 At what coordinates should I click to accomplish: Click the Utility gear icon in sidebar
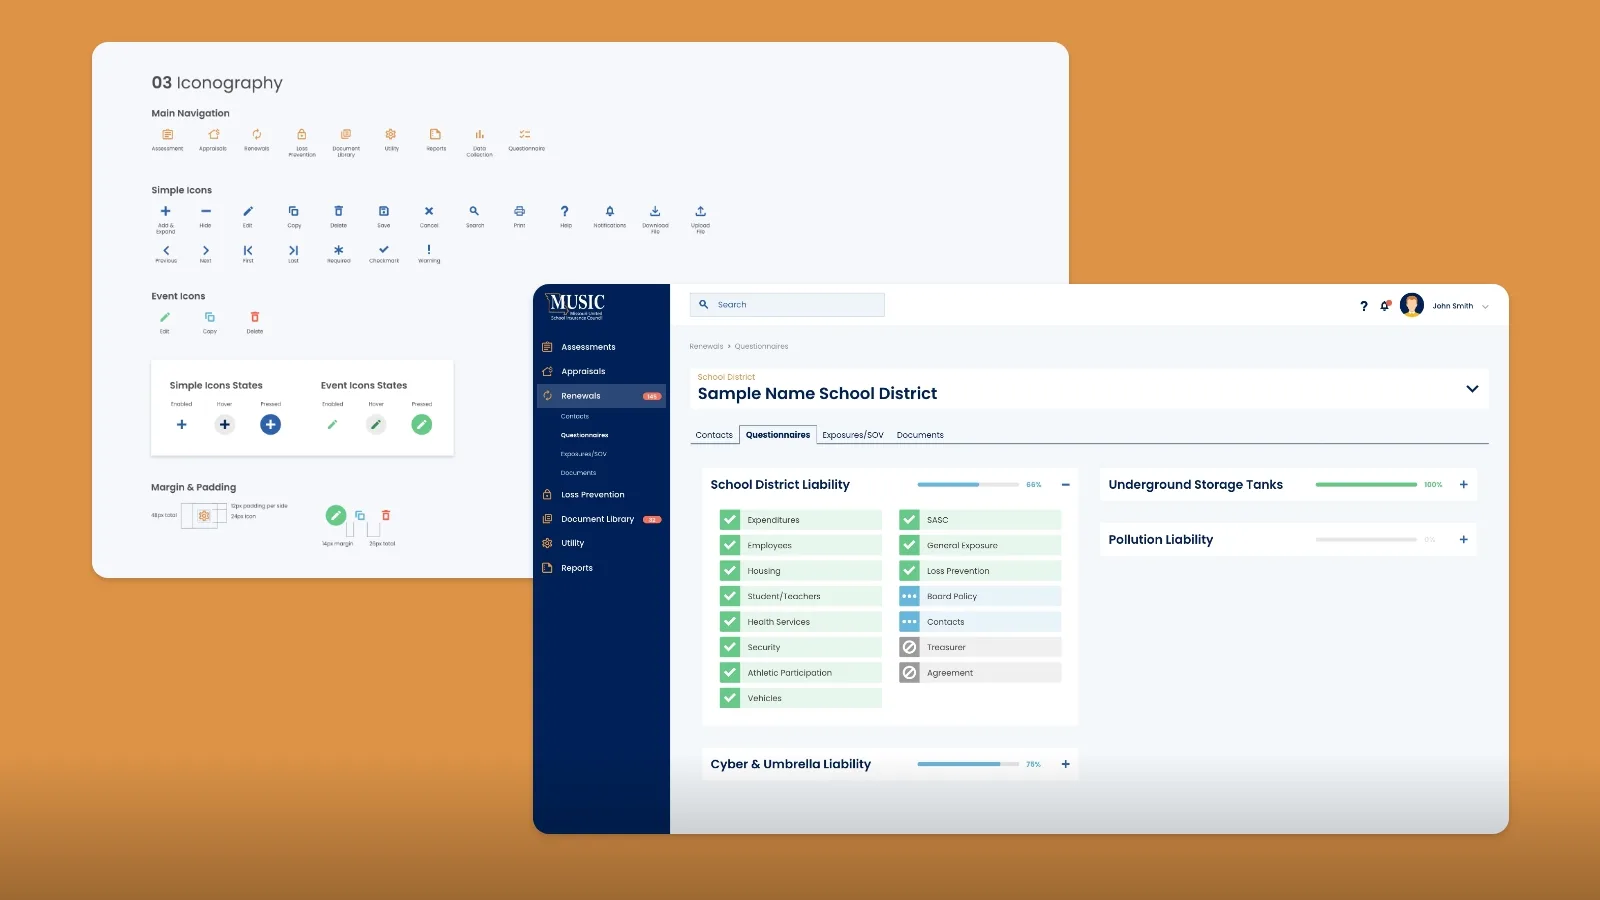point(547,543)
